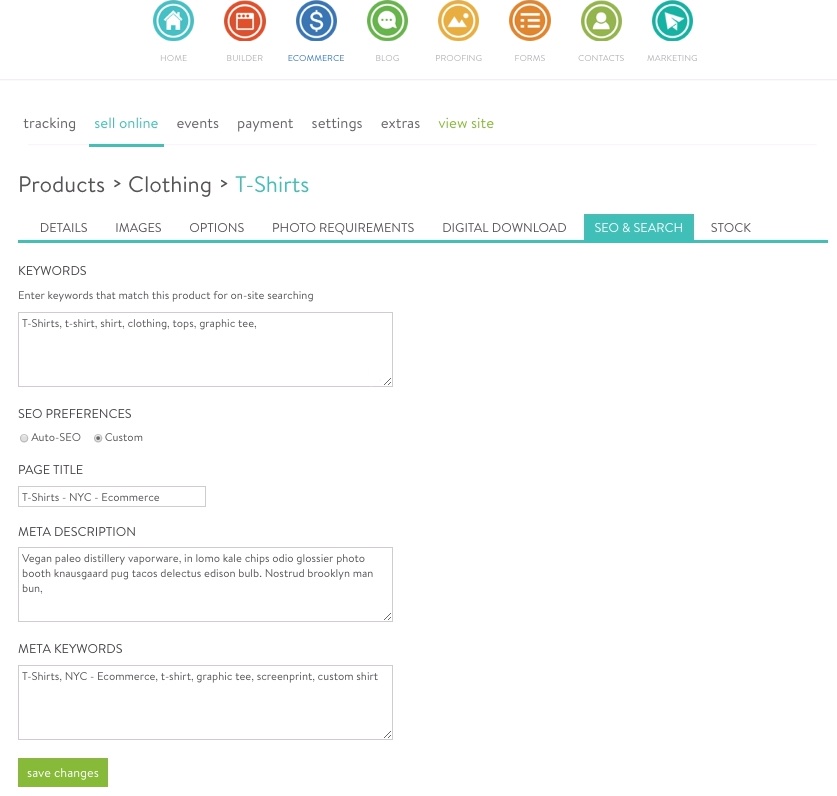Click the save changes button
The height and width of the screenshot is (796, 837).
tap(62, 772)
